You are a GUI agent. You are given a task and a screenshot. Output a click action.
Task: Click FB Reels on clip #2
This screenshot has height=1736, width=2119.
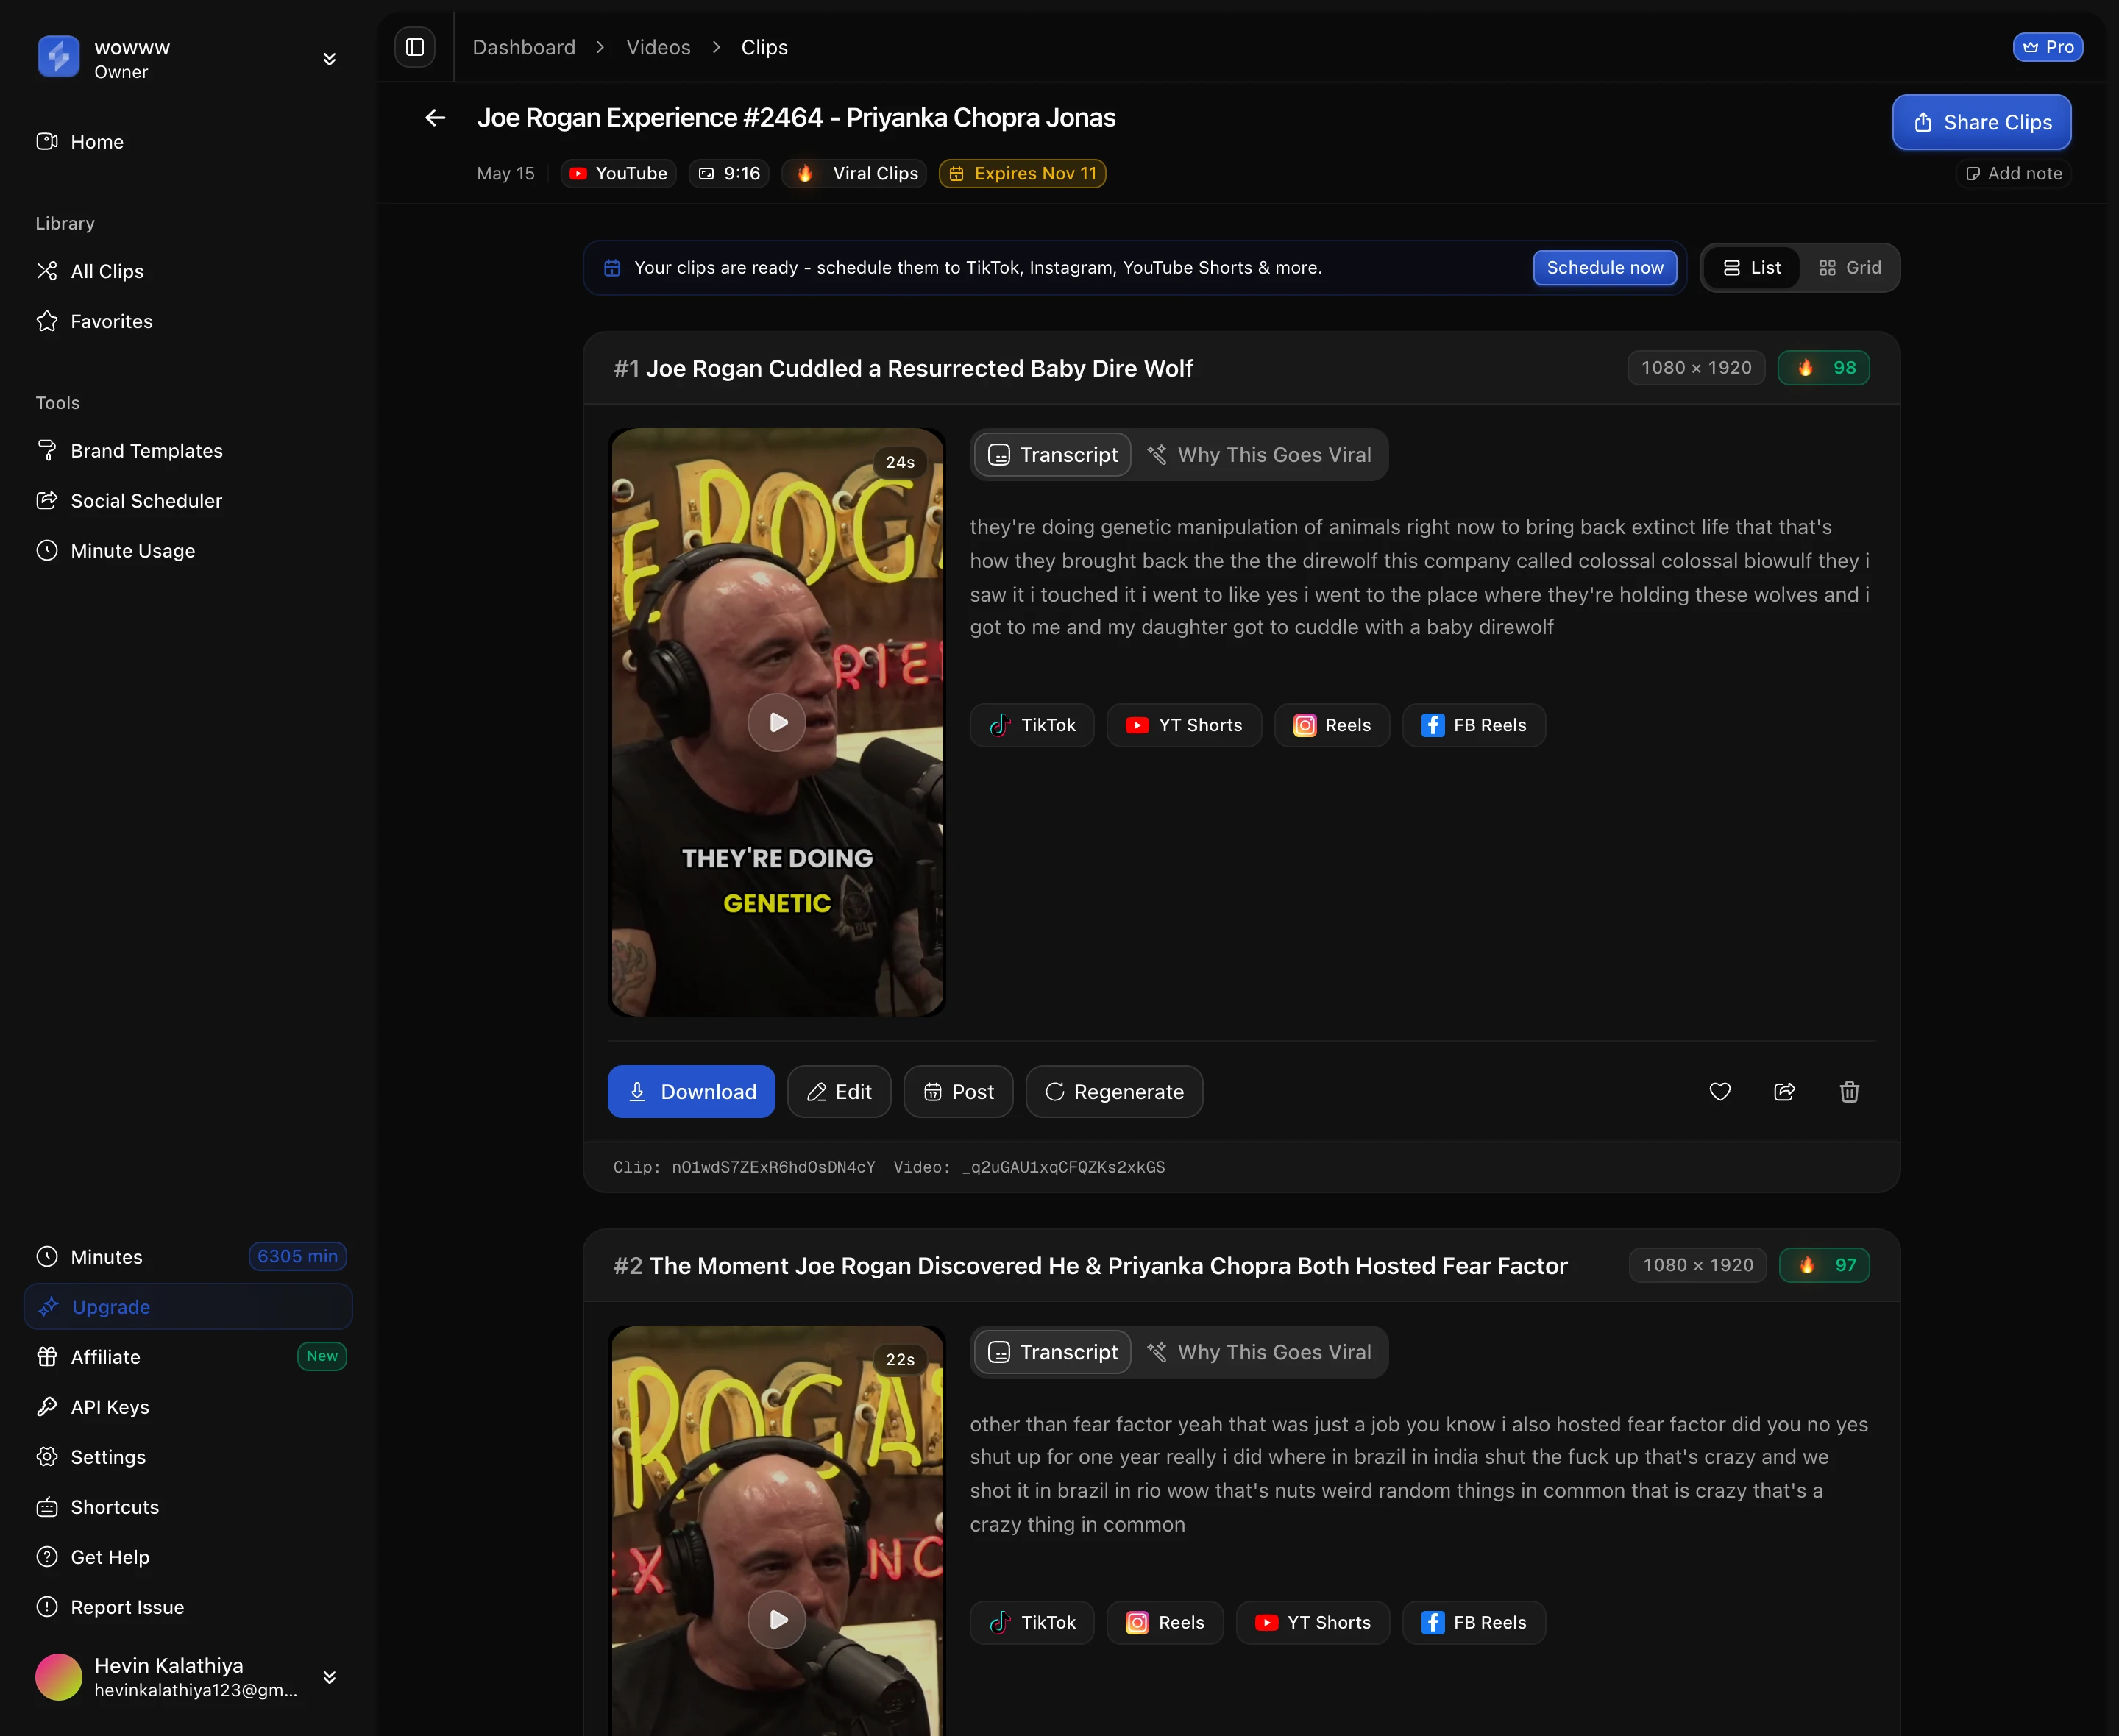(x=1474, y=1622)
